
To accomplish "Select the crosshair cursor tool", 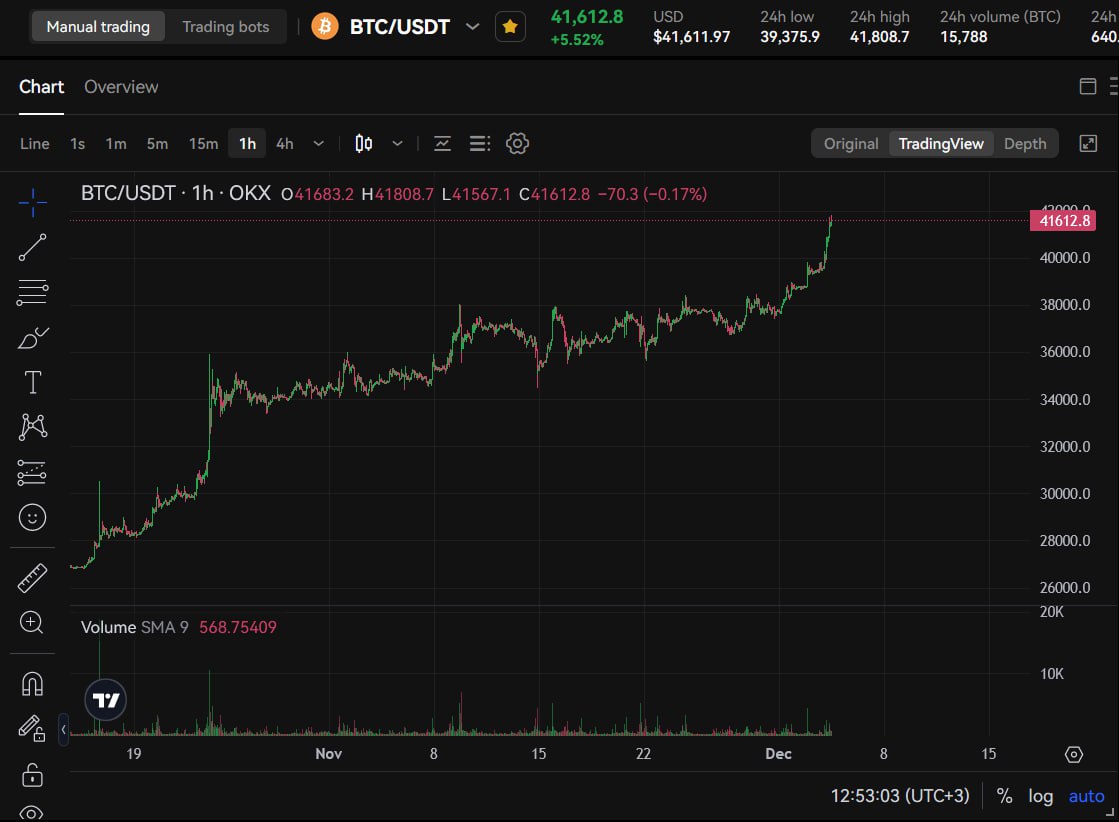I will pos(32,203).
